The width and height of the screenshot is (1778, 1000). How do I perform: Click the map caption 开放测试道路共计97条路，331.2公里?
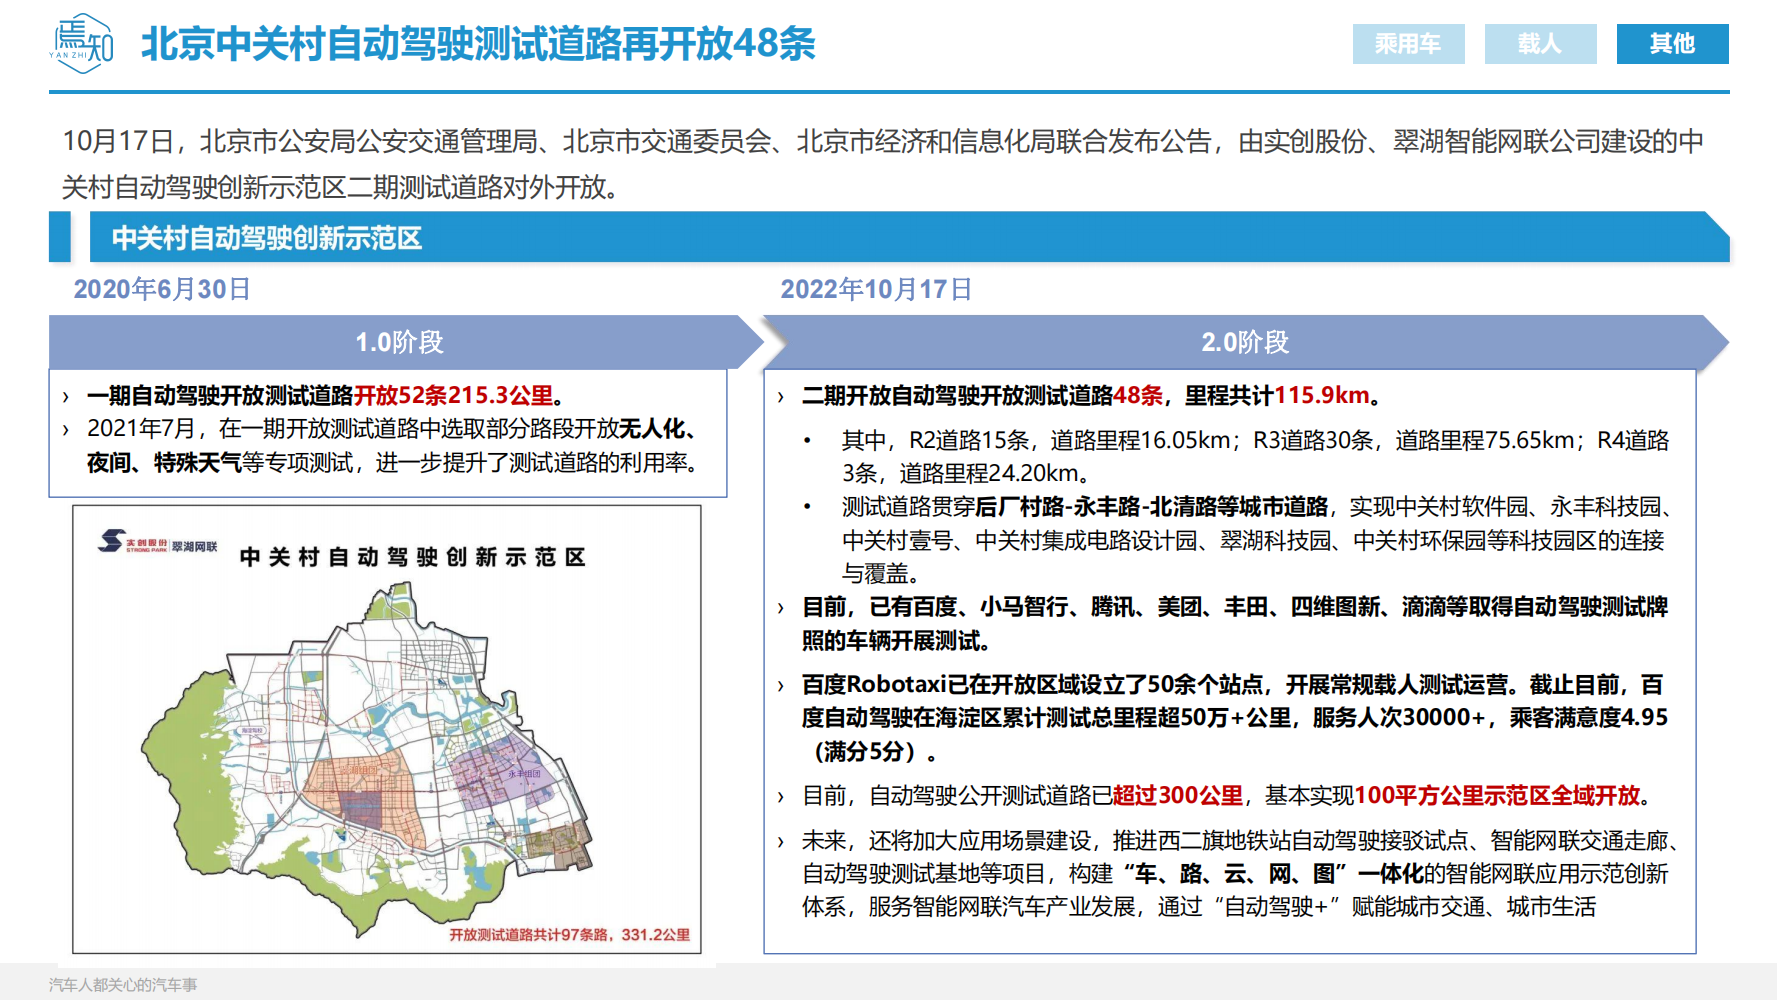click(x=569, y=934)
